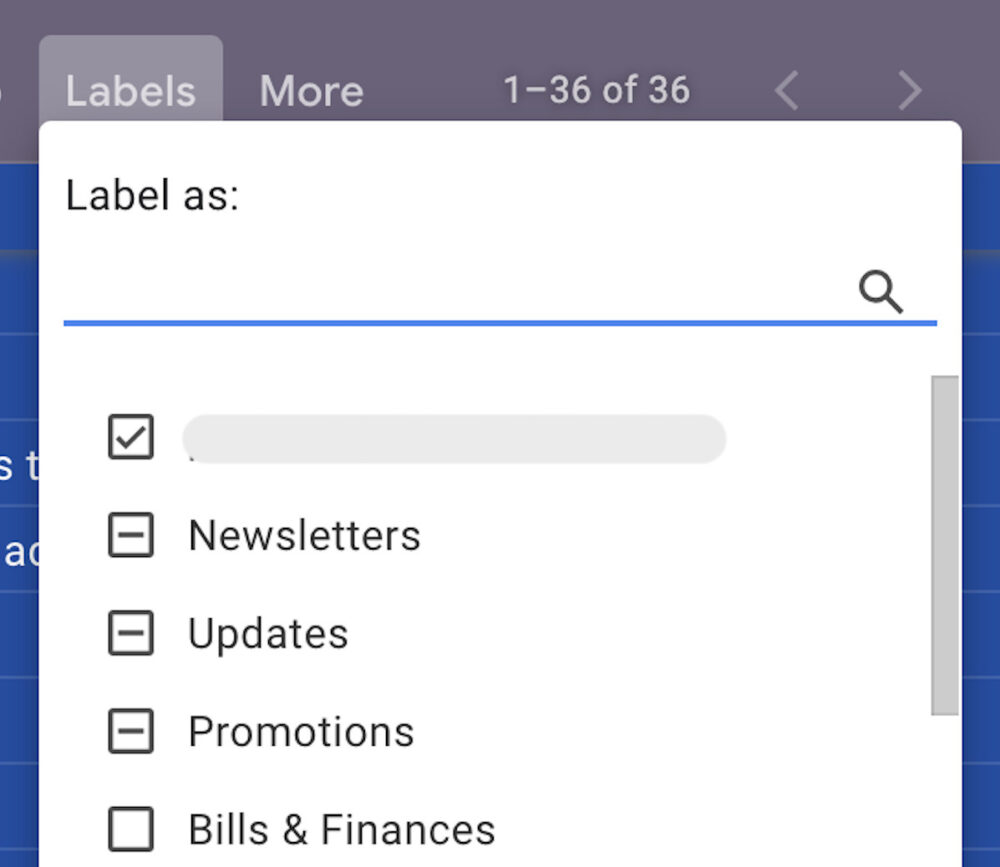Click the empty checkbox beside Bills & Finances
The width and height of the screenshot is (1000, 867).
point(130,830)
